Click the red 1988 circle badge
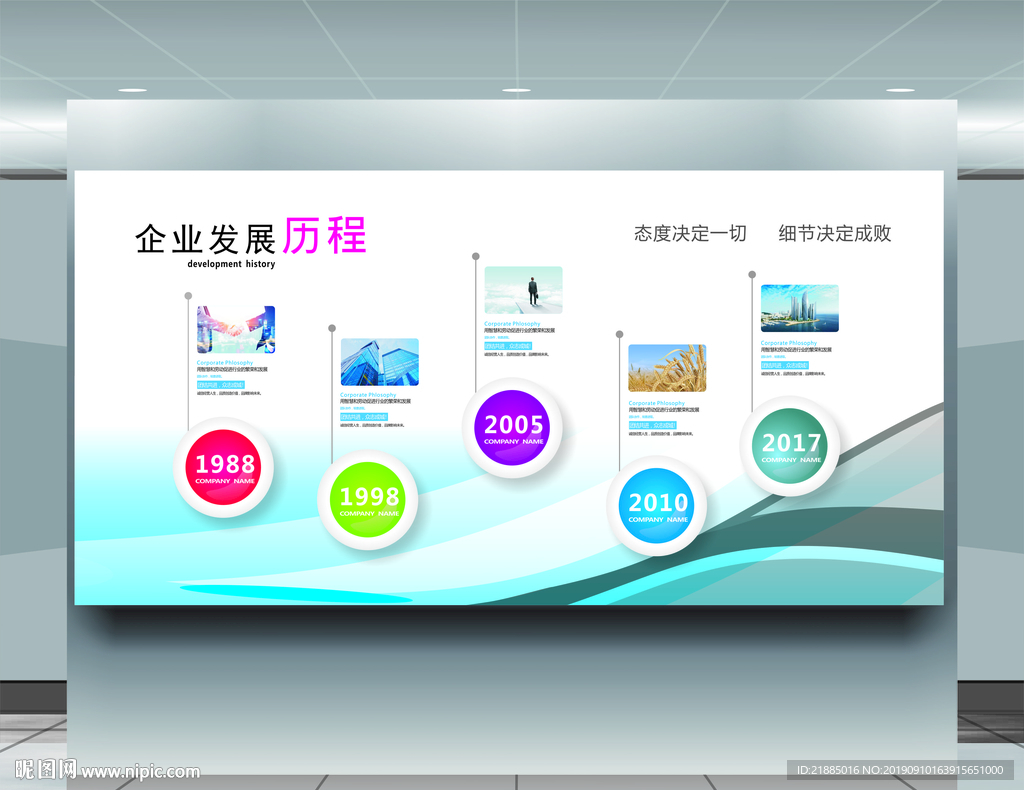Image resolution: width=1024 pixels, height=790 pixels. 224,467
